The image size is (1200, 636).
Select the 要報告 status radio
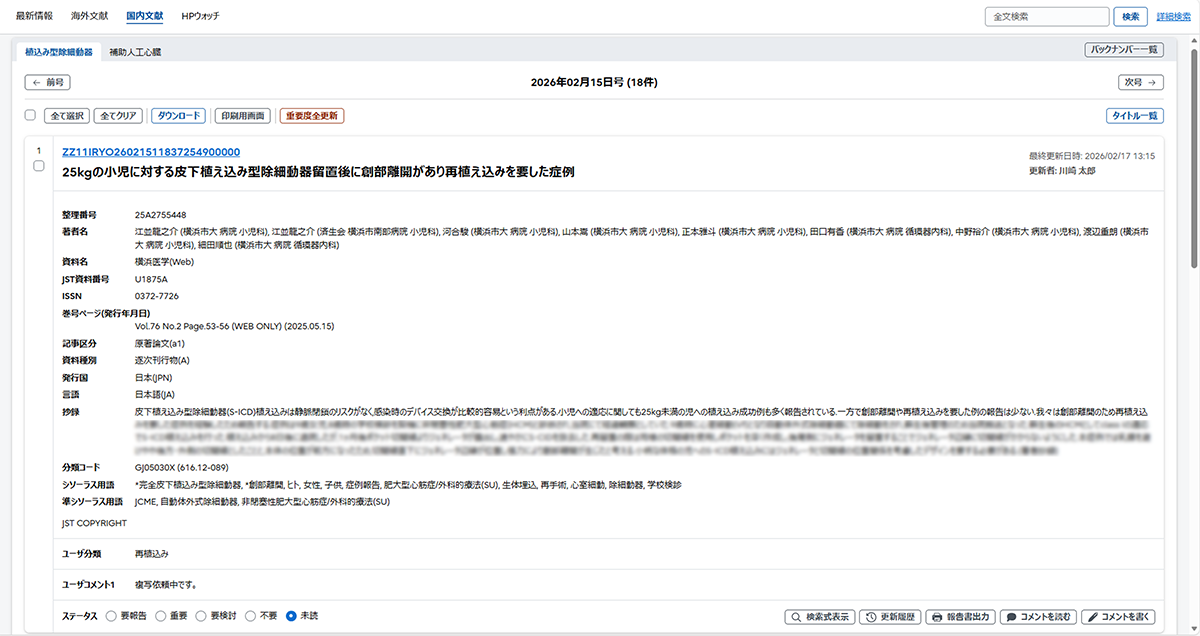click(x=110, y=616)
